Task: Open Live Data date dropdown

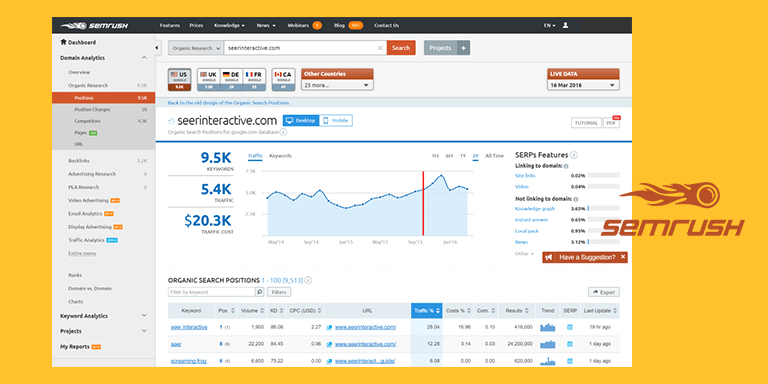Action: [x=583, y=85]
